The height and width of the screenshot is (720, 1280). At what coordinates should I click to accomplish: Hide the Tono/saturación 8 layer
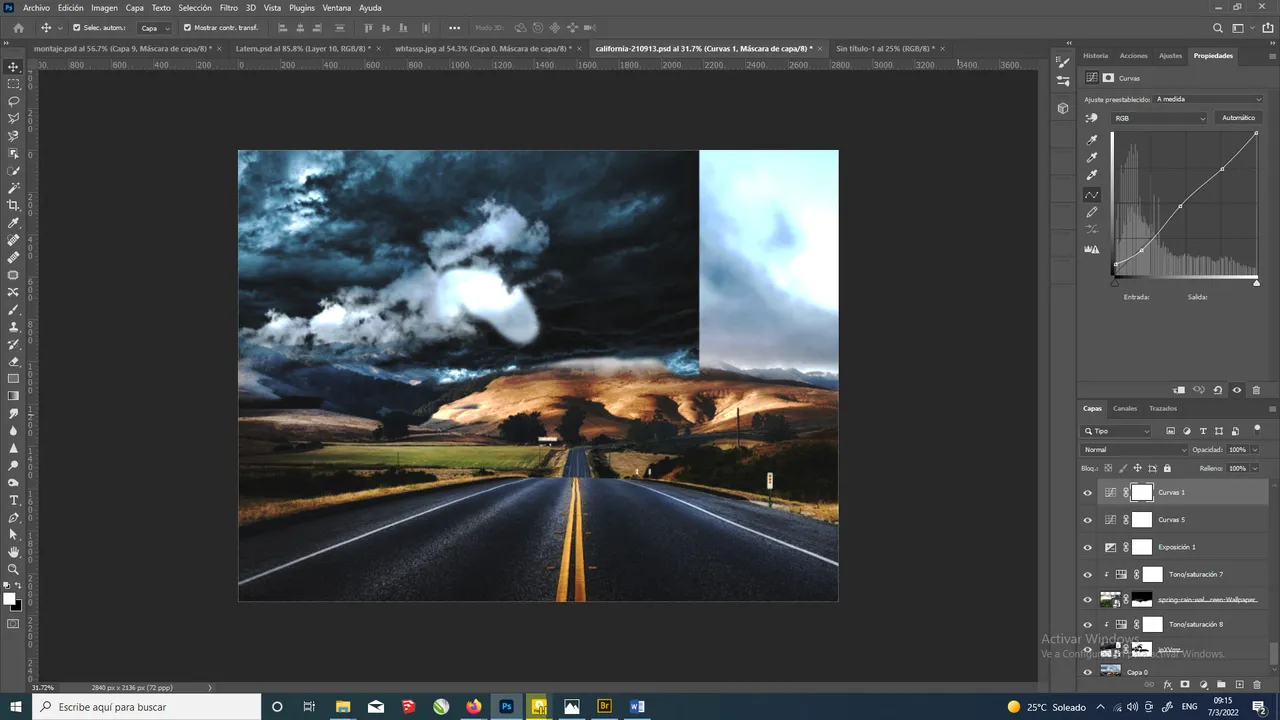coord(1088,624)
